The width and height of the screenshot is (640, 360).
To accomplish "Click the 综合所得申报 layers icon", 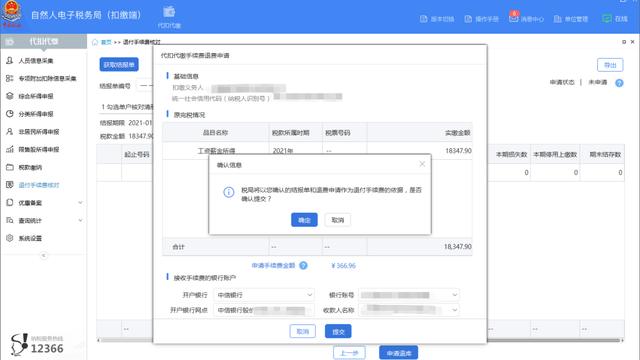I will coord(9,96).
